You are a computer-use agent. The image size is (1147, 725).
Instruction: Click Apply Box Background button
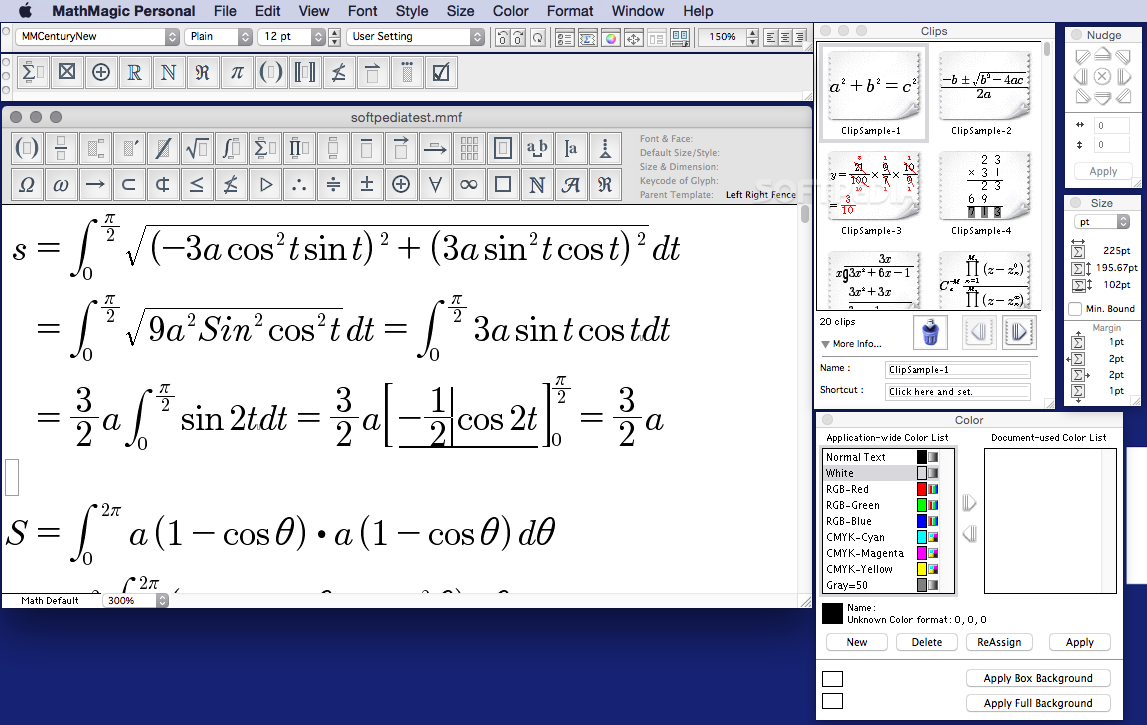1038,678
